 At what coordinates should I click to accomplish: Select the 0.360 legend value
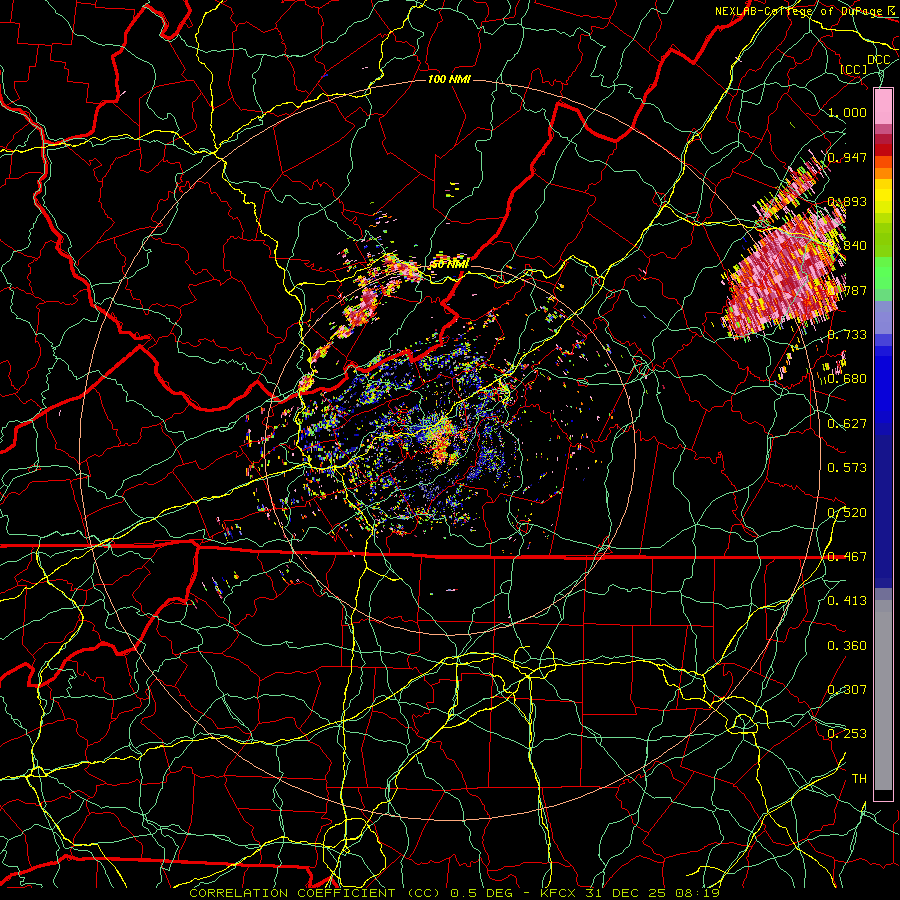point(847,646)
